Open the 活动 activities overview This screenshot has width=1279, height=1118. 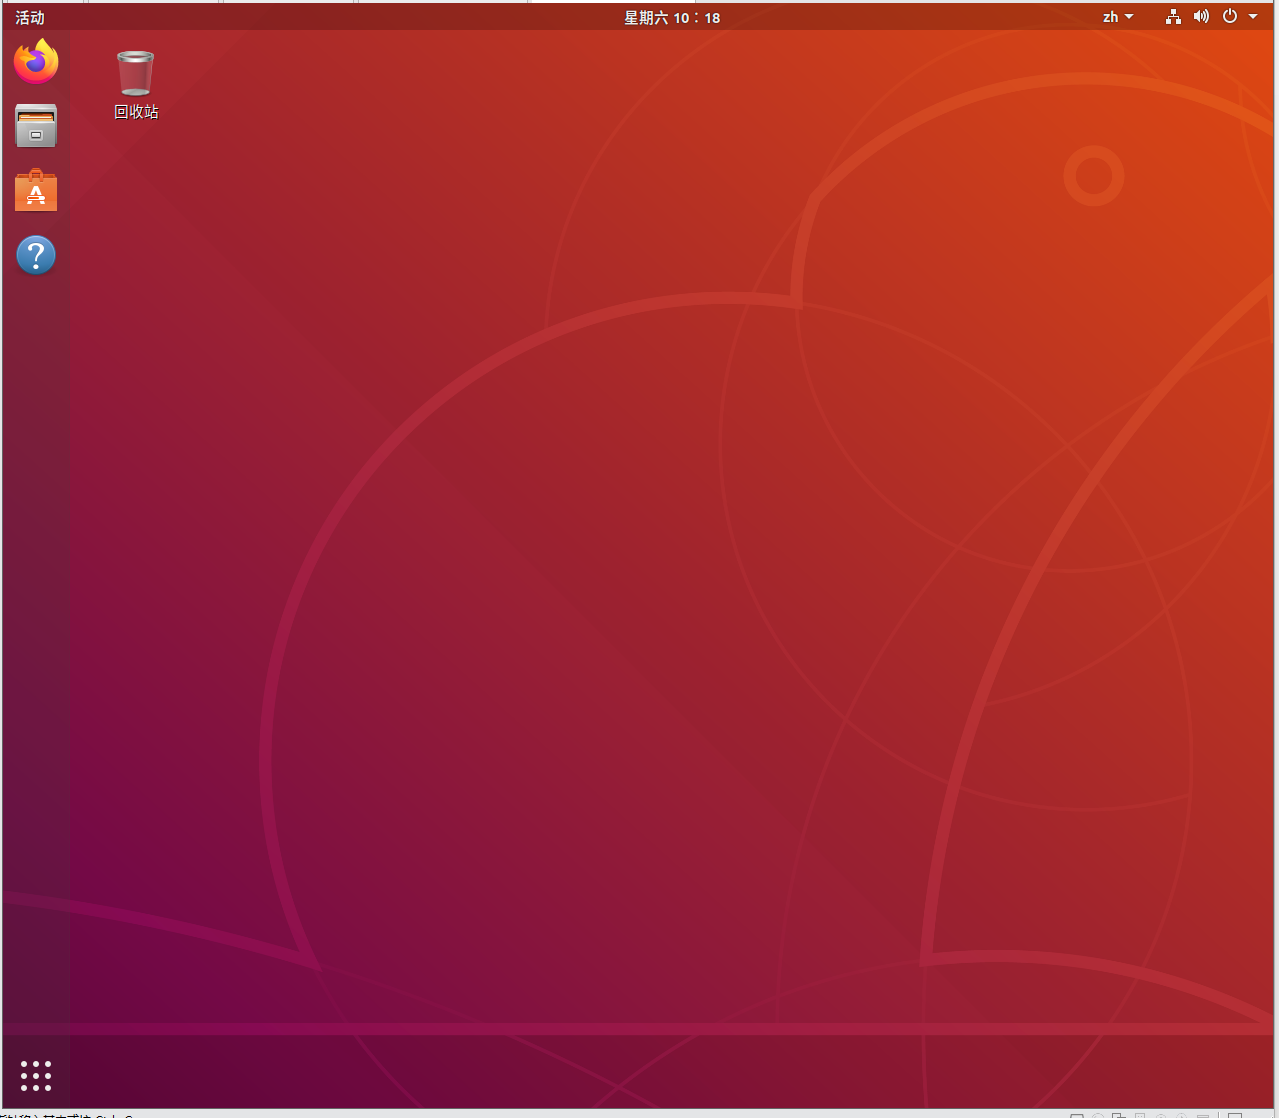[30, 17]
